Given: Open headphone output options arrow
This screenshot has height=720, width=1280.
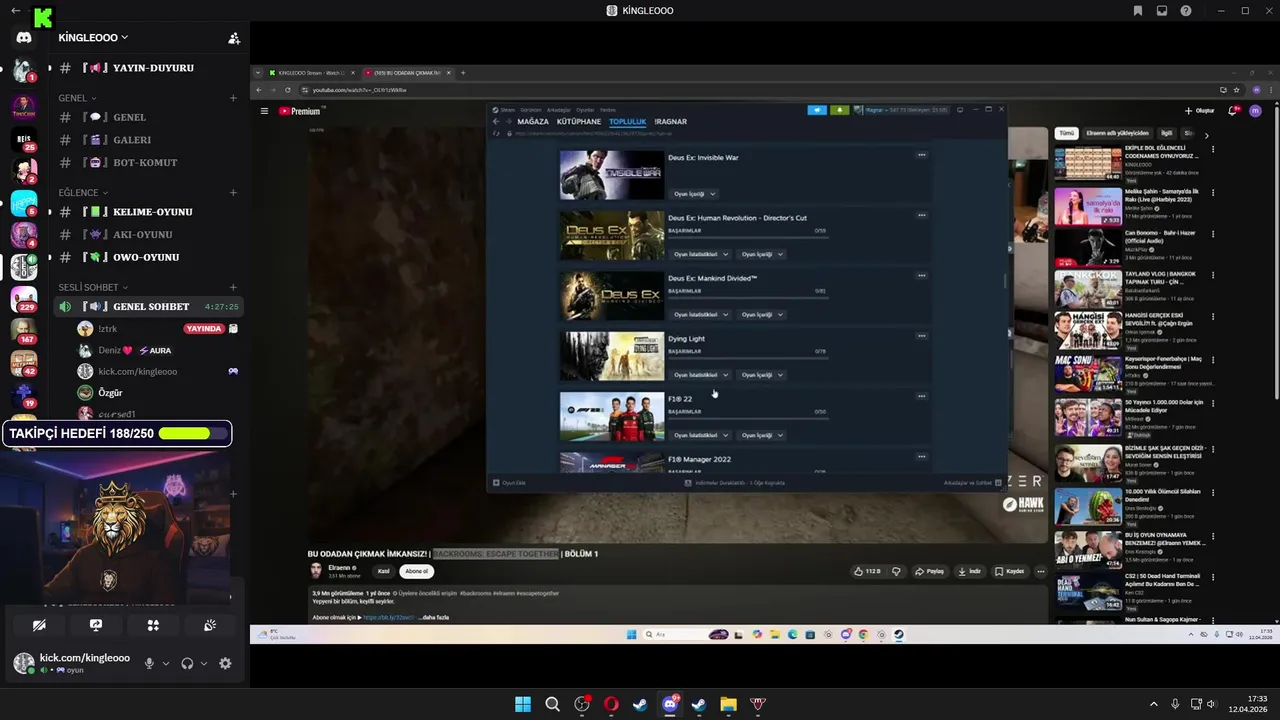Looking at the screenshot, I should 204,663.
